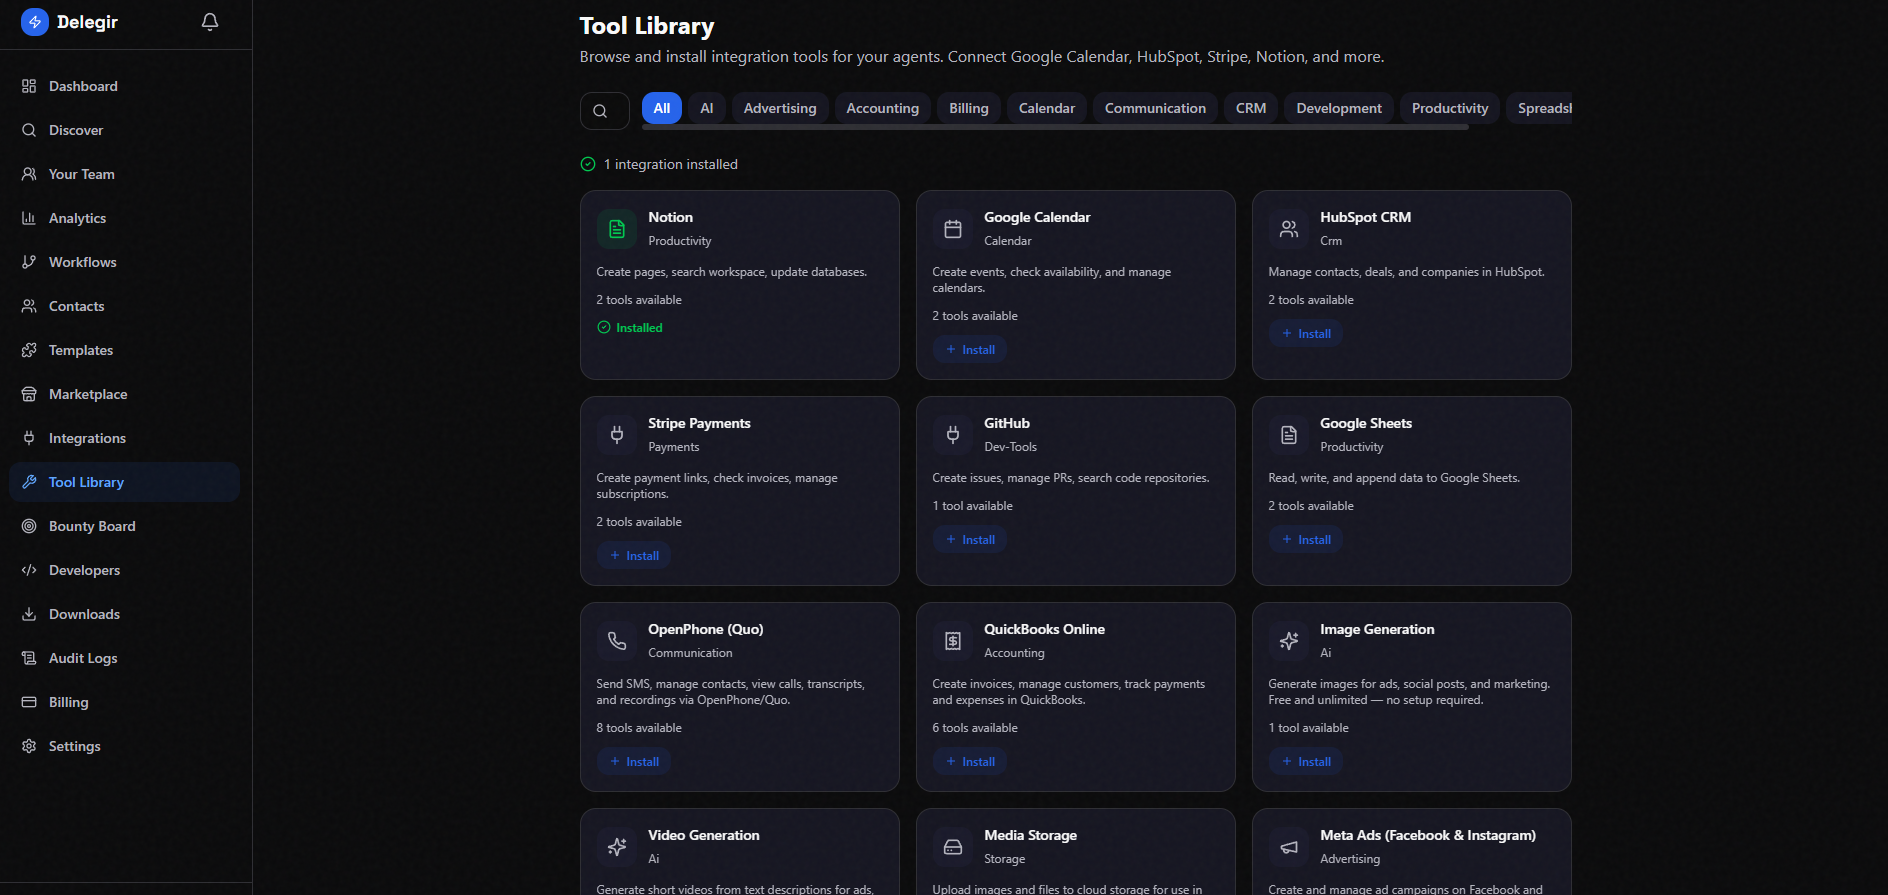The width and height of the screenshot is (1888, 895).
Task: Click the Downloads arrow icon
Action: pos(29,614)
